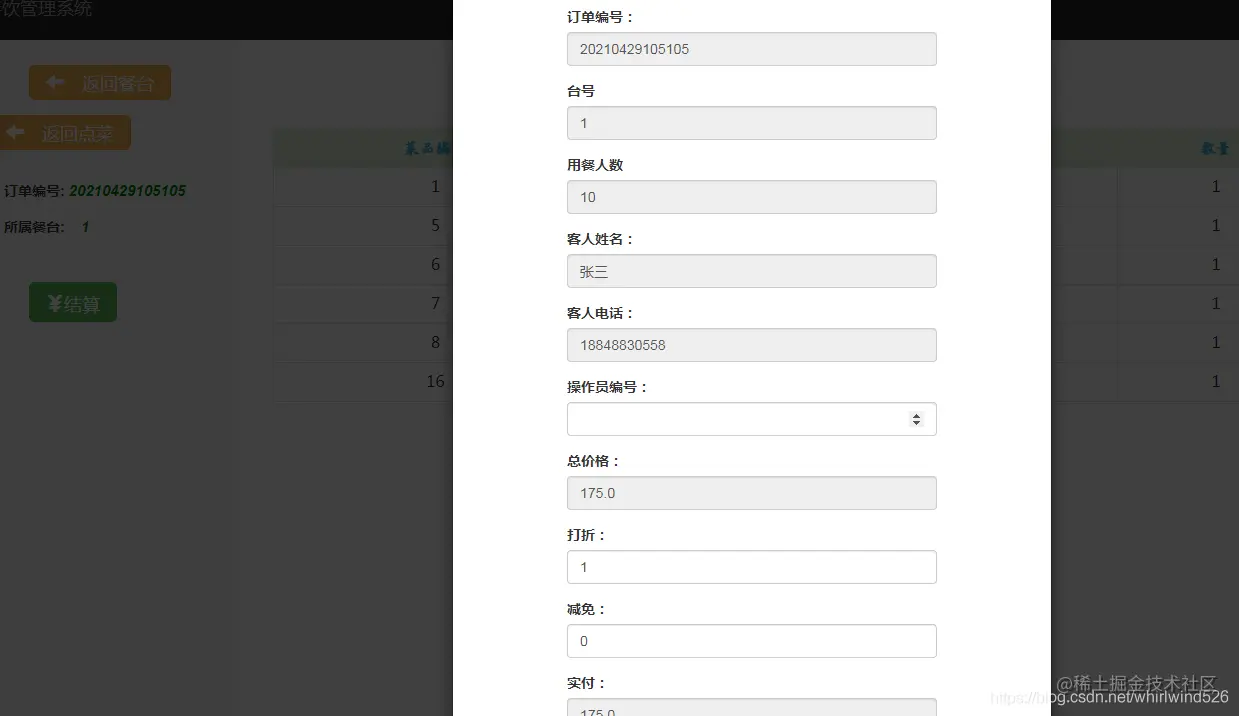
Task: Click the sidebar order number 20210429105105
Action: point(127,191)
